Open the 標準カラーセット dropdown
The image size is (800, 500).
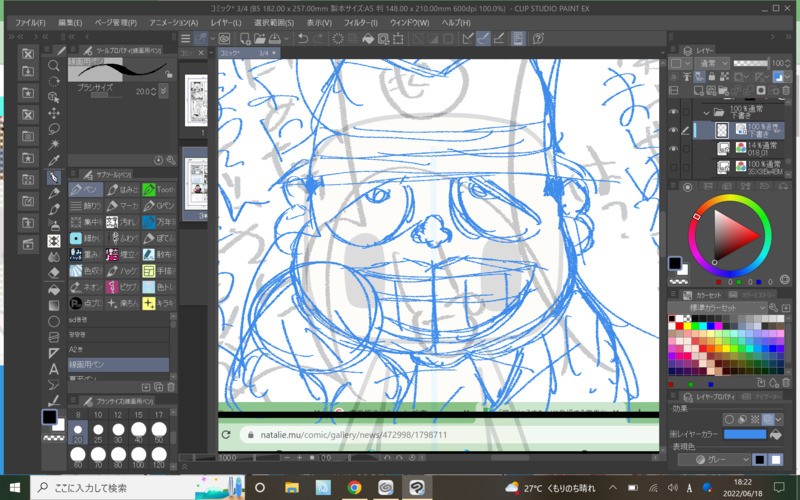[x=718, y=308]
